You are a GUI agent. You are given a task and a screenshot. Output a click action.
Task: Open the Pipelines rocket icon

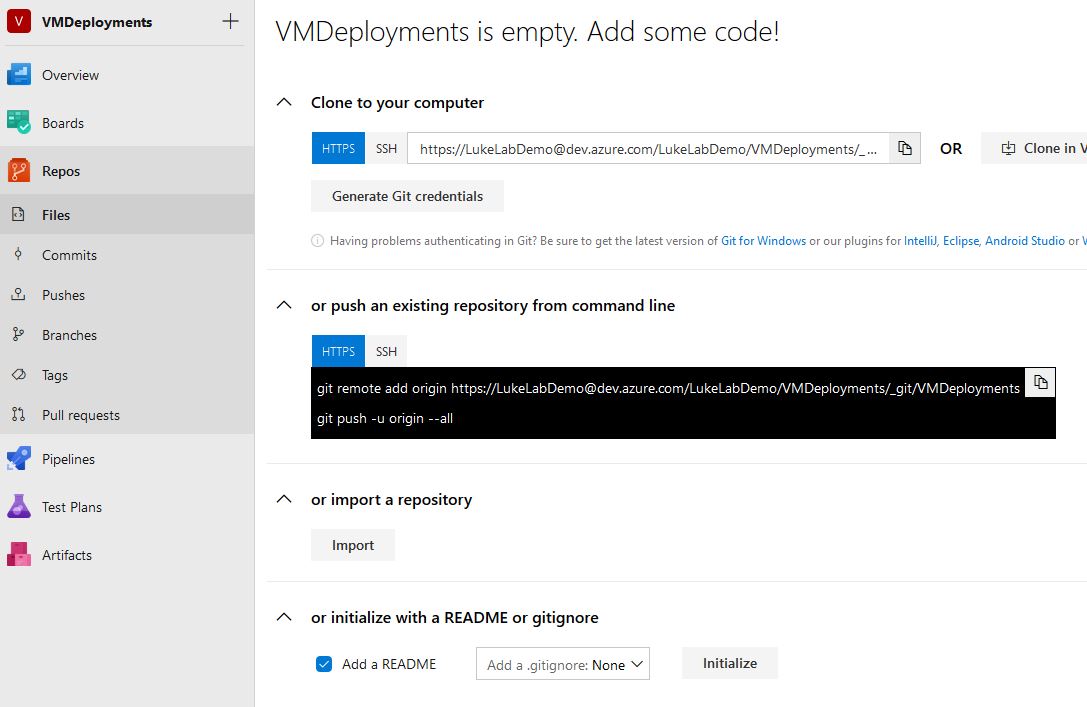(19, 458)
